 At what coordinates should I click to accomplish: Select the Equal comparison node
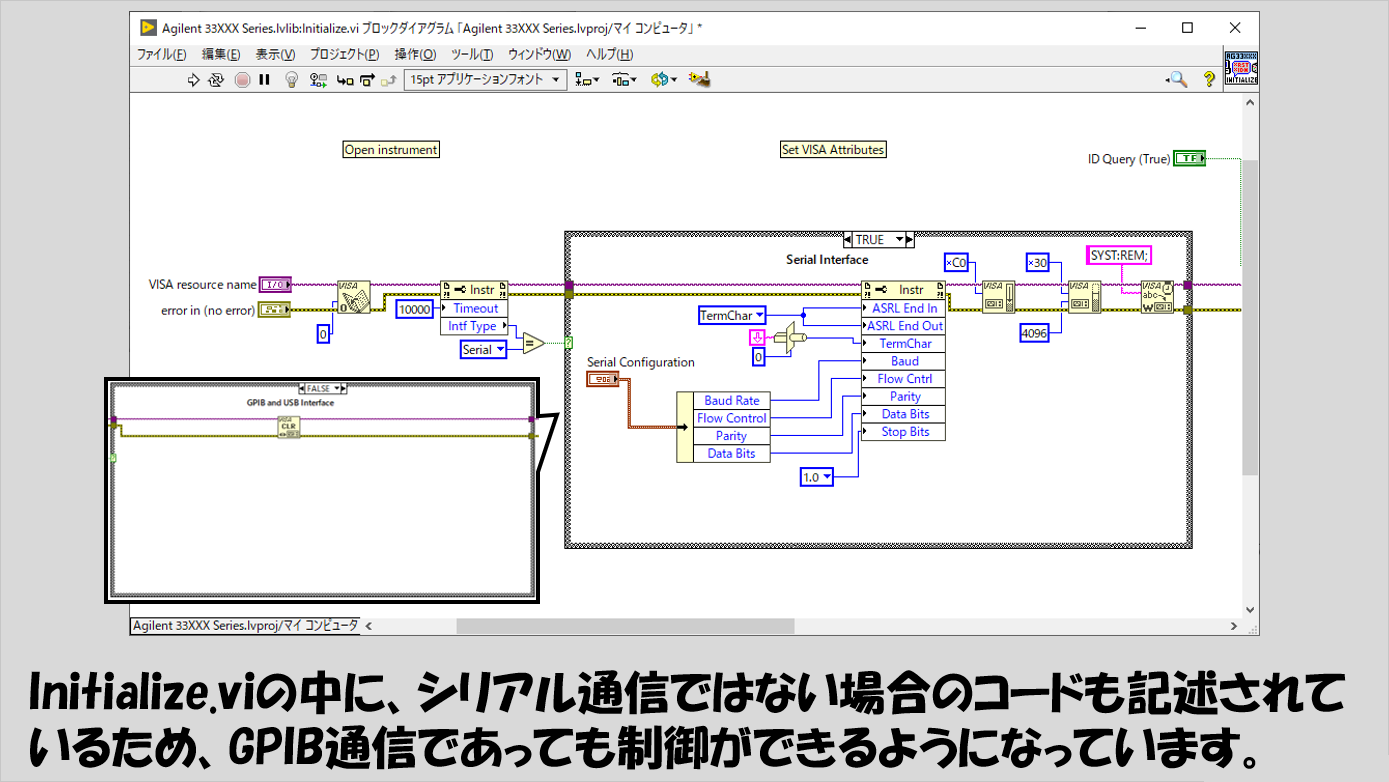pos(533,343)
